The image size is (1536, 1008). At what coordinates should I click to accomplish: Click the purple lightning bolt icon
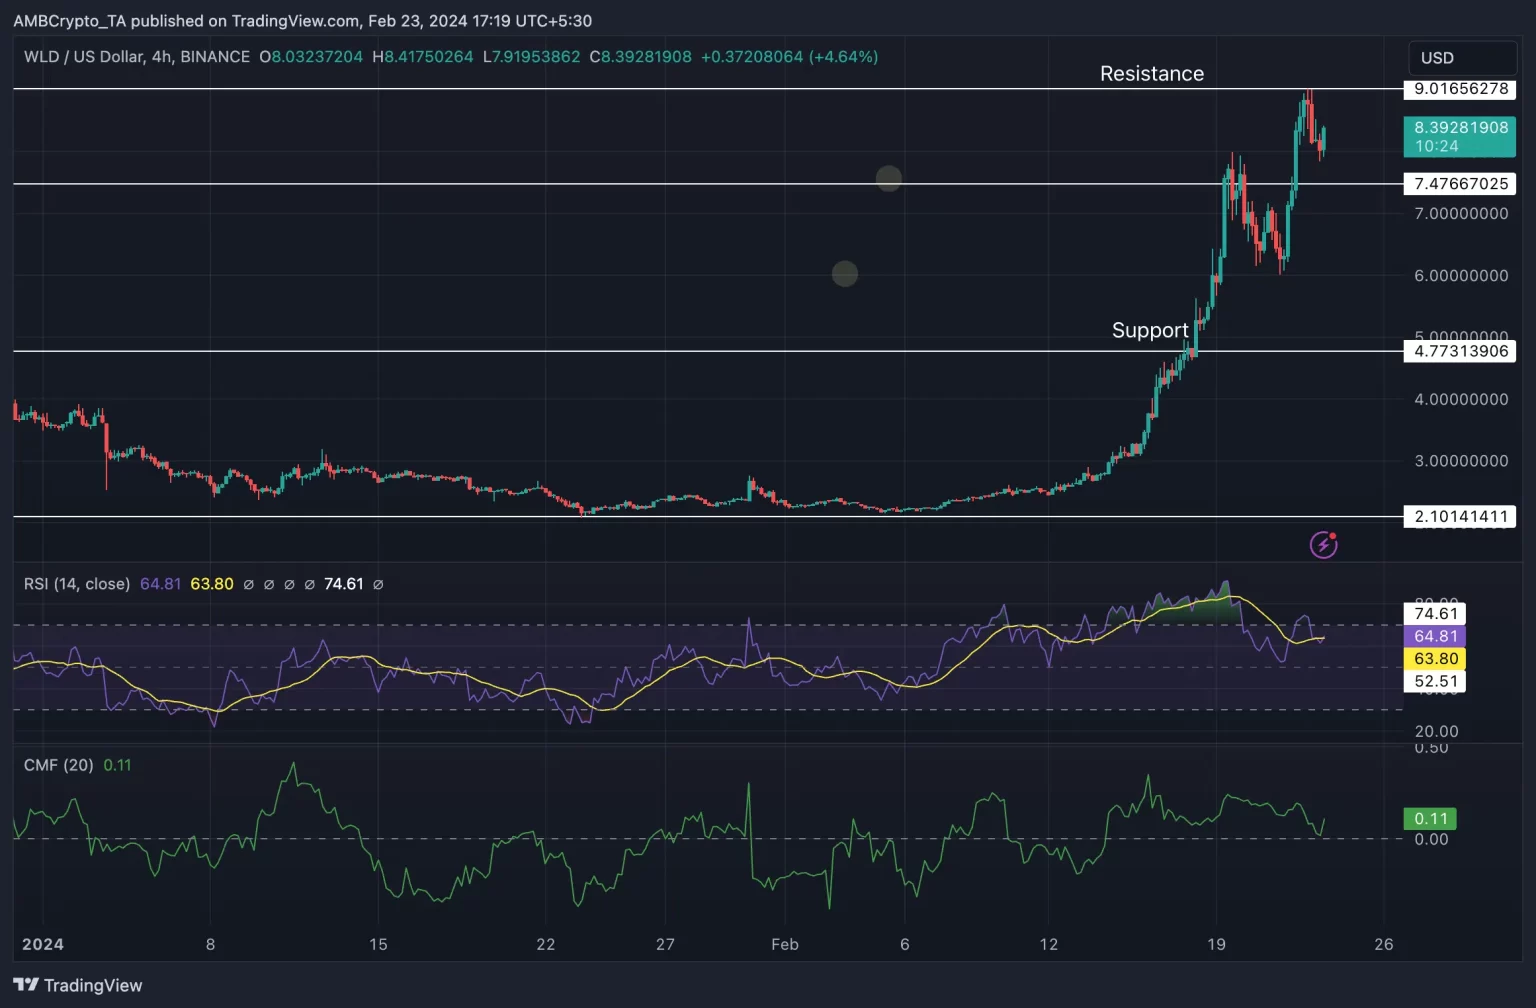click(x=1323, y=544)
